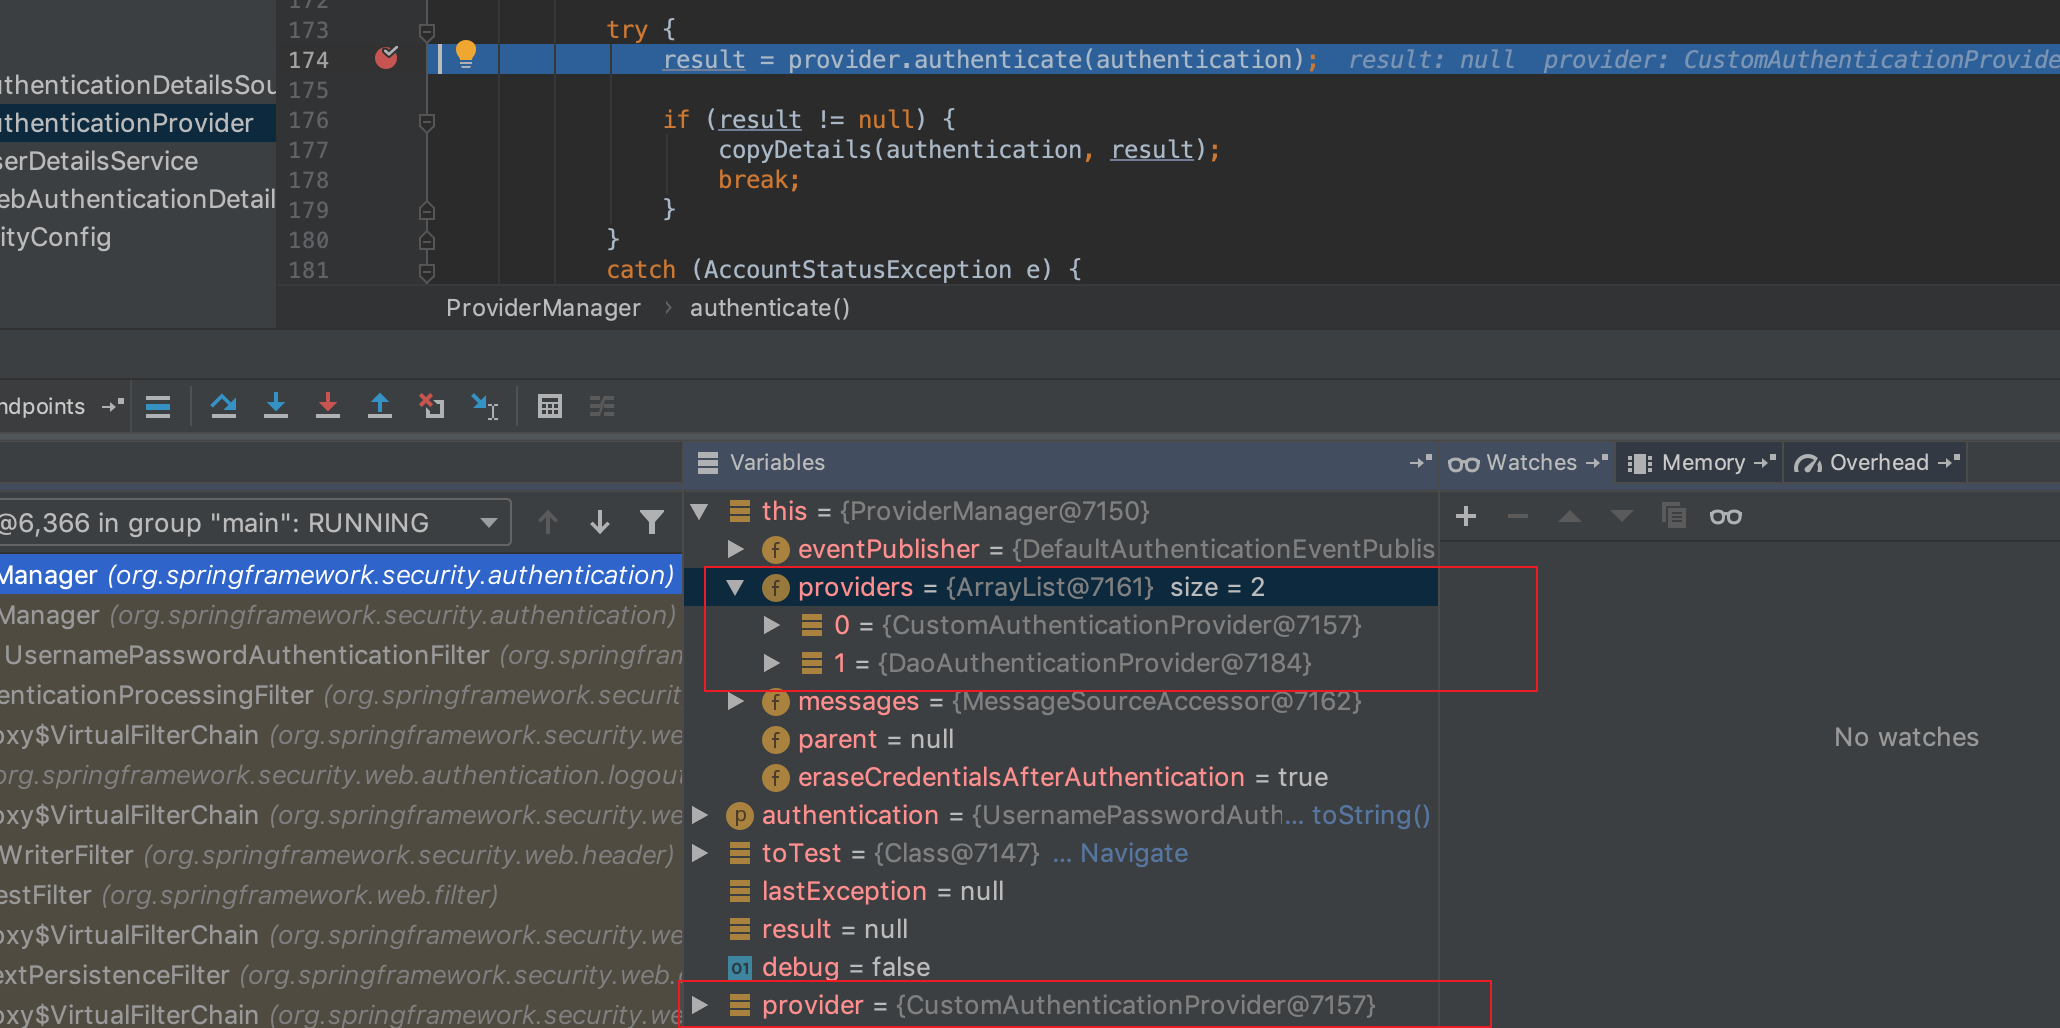Toggle fold marker on line 173
The height and width of the screenshot is (1028, 2060).
coord(427,31)
